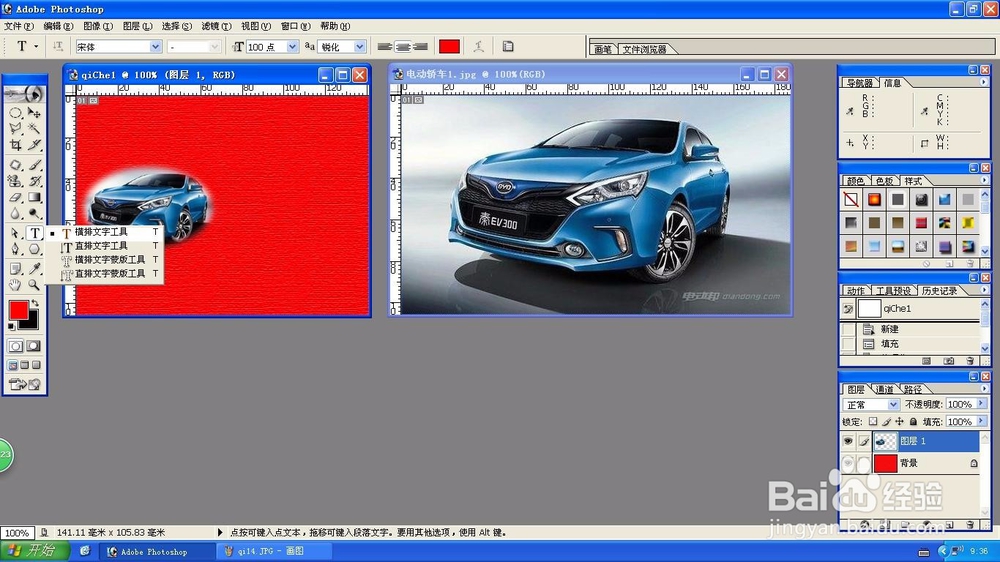Image resolution: width=1000 pixels, height=562 pixels.
Task: Open font family dropdown 宋体
Action: coord(155,47)
